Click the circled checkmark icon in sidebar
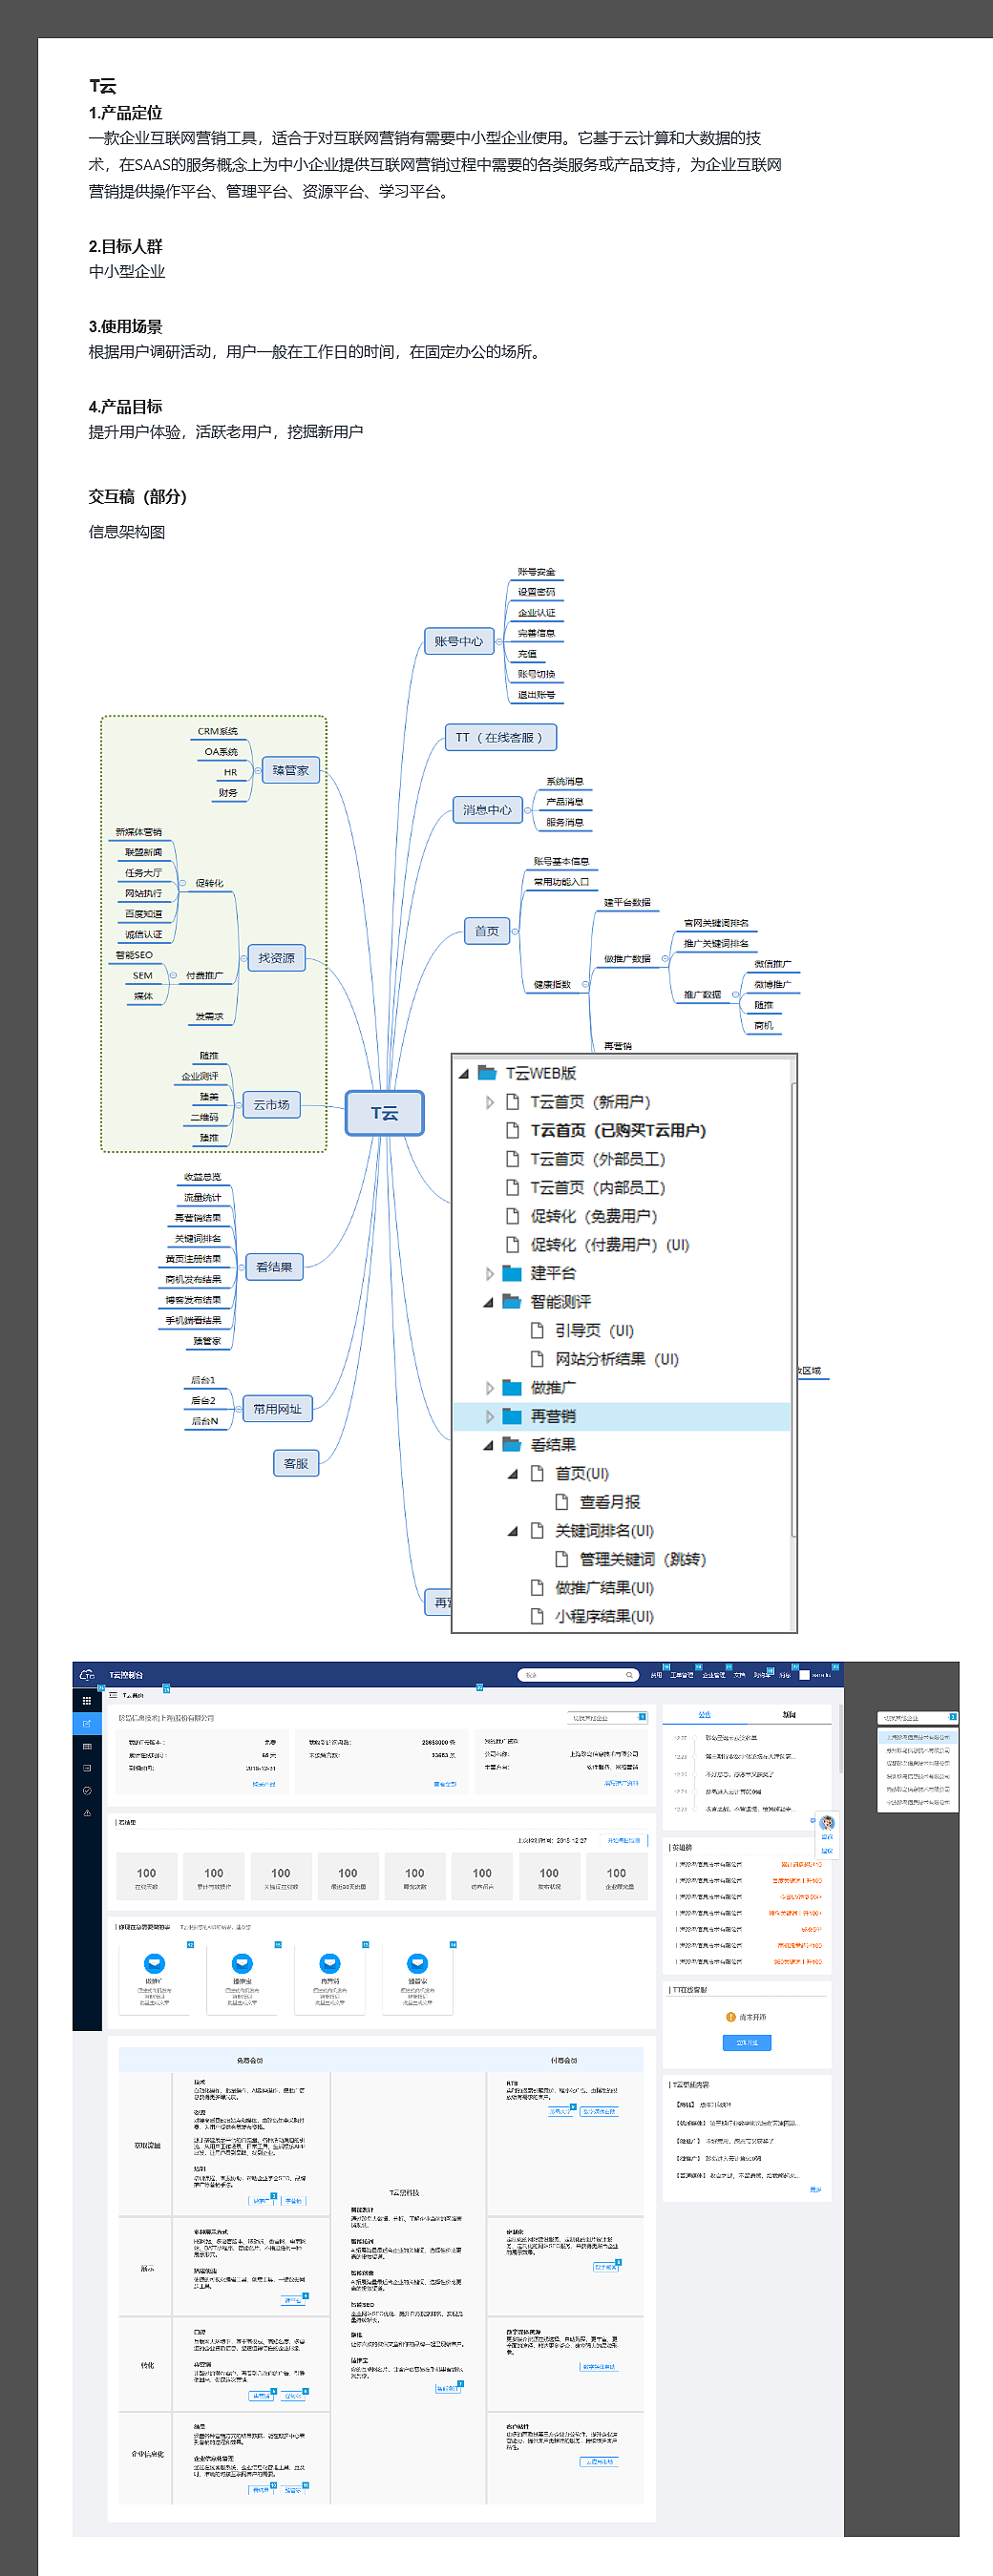 coord(87,1790)
